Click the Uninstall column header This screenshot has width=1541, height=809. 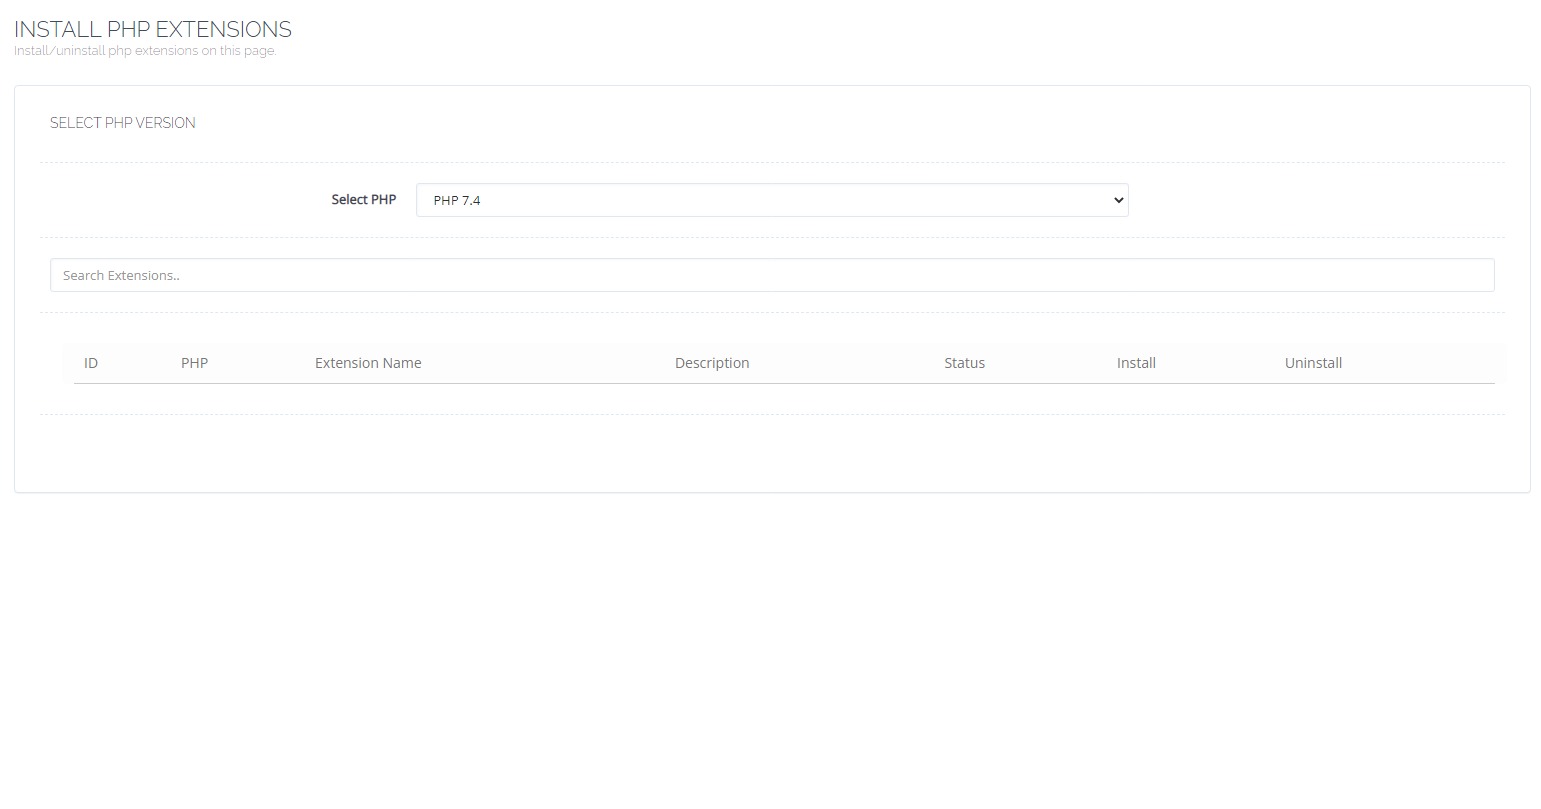(x=1313, y=363)
